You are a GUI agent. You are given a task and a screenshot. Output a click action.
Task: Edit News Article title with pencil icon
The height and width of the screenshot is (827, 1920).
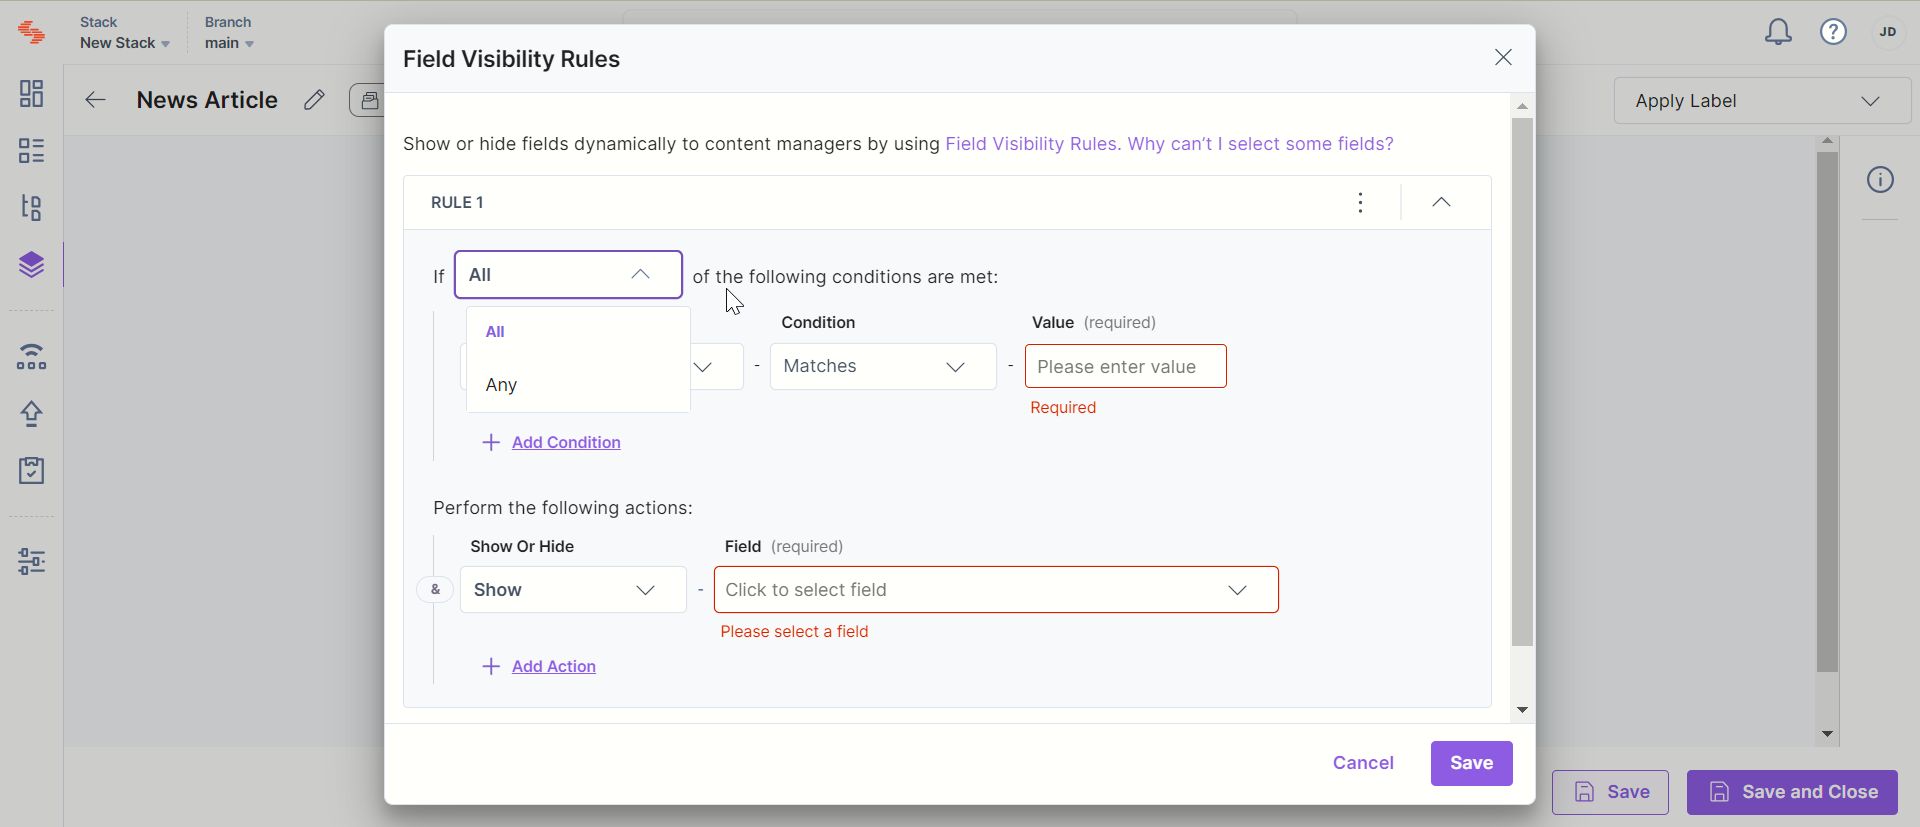click(314, 100)
